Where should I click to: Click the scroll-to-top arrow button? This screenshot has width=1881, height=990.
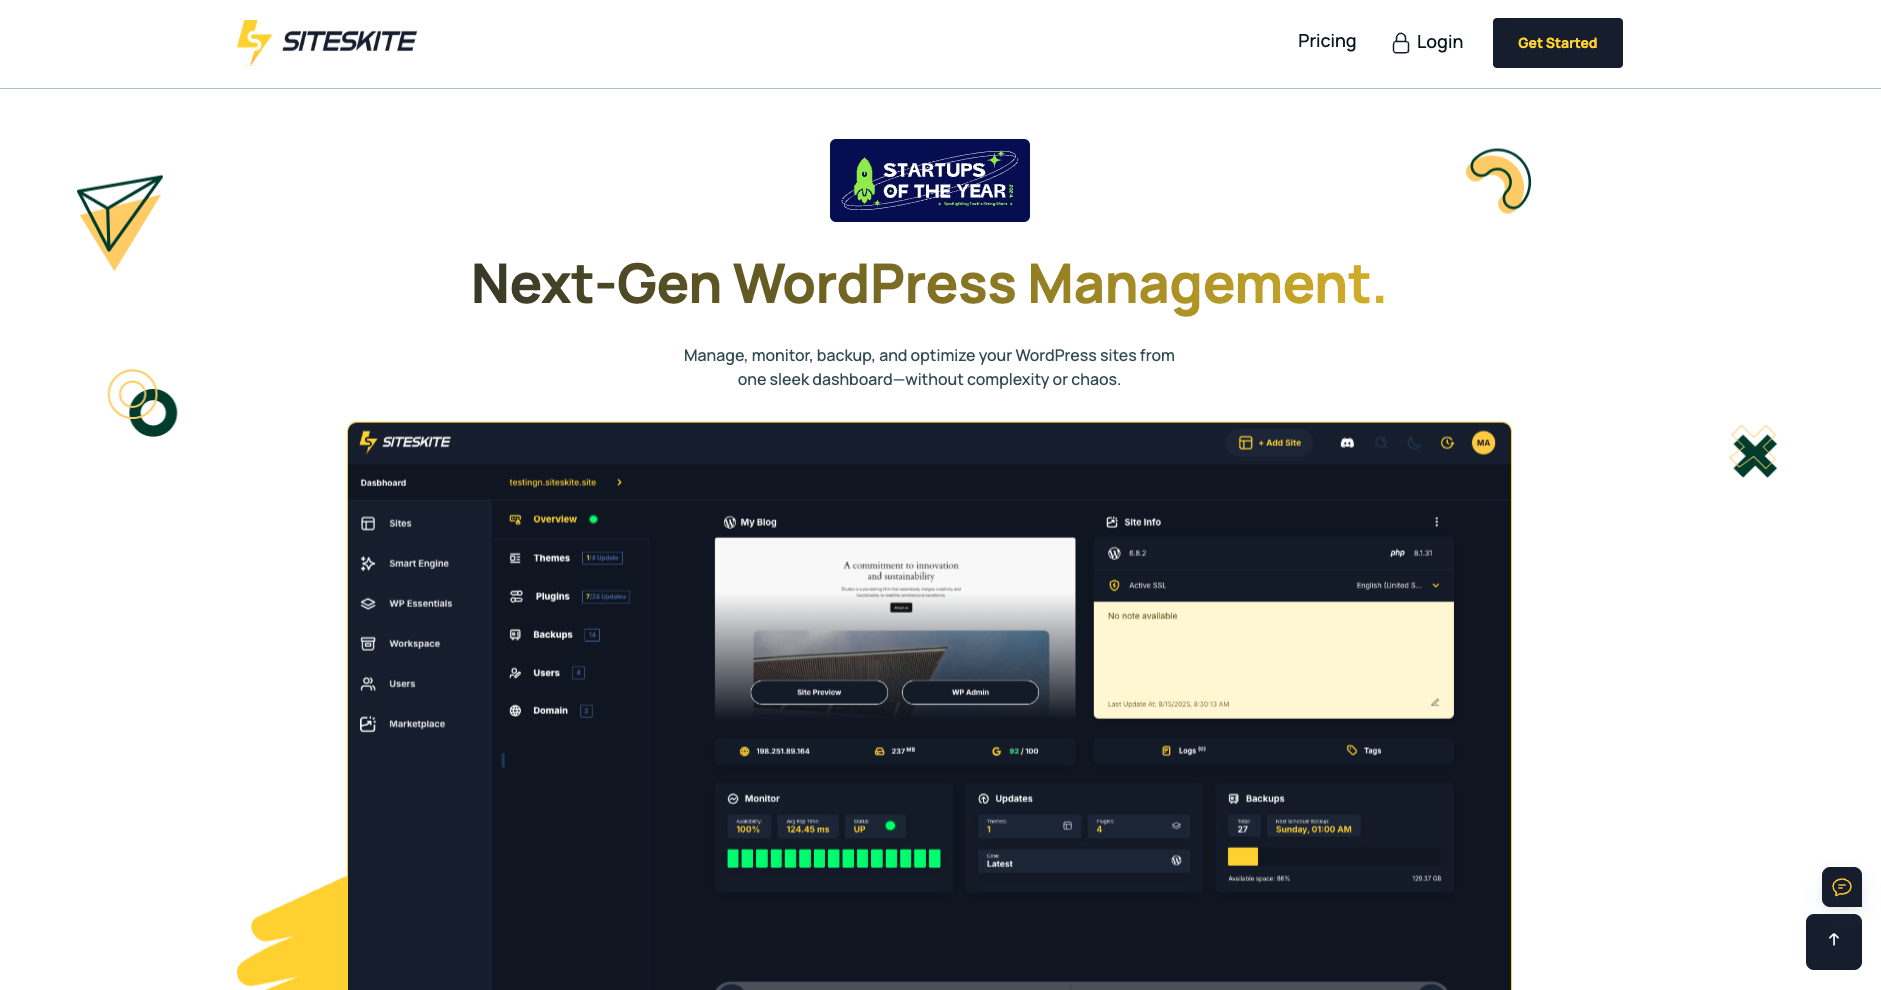click(x=1833, y=941)
